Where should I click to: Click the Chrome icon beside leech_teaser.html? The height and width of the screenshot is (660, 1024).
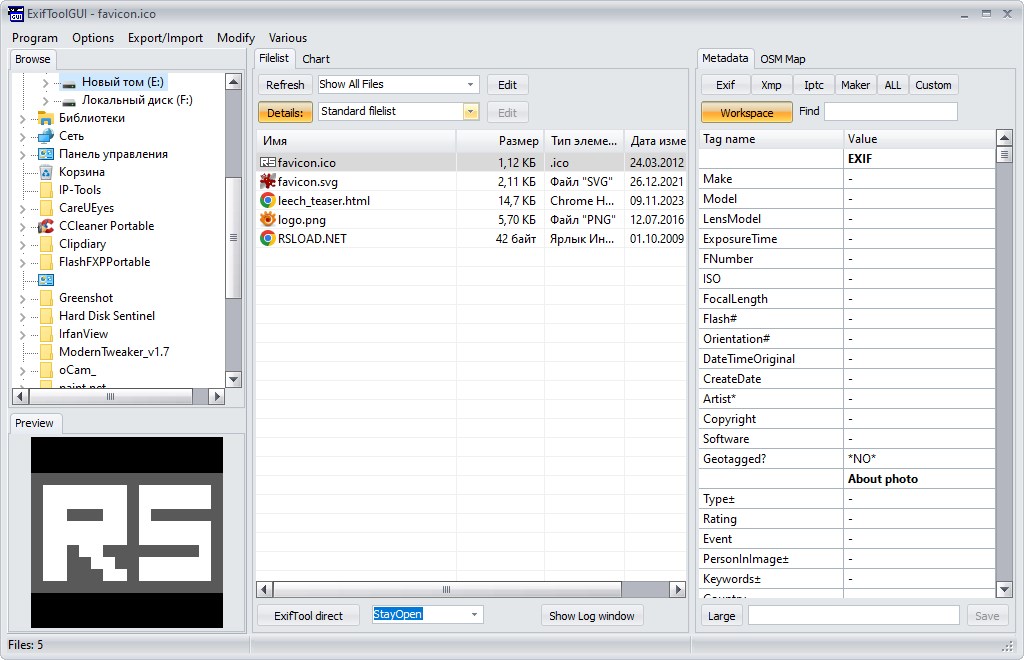pyautogui.click(x=268, y=200)
